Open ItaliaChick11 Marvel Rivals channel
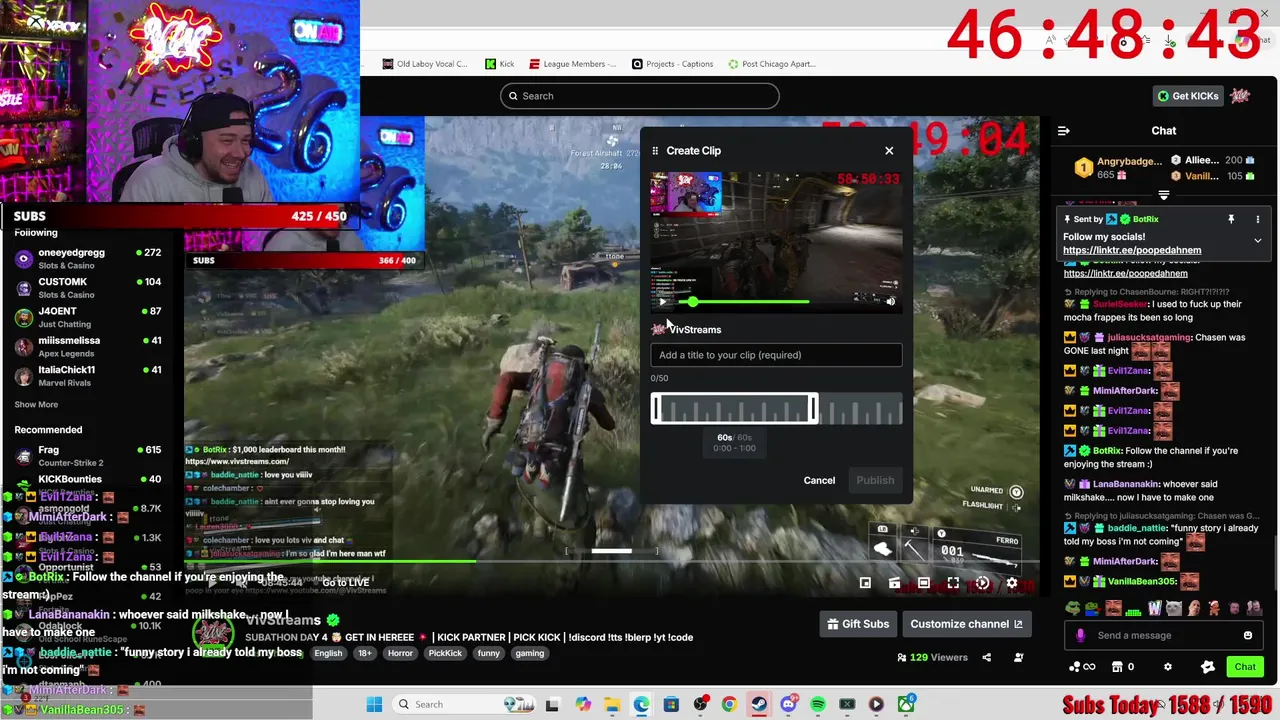The width and height of the screenshot is (1280, 720). (x=88, y=376)
